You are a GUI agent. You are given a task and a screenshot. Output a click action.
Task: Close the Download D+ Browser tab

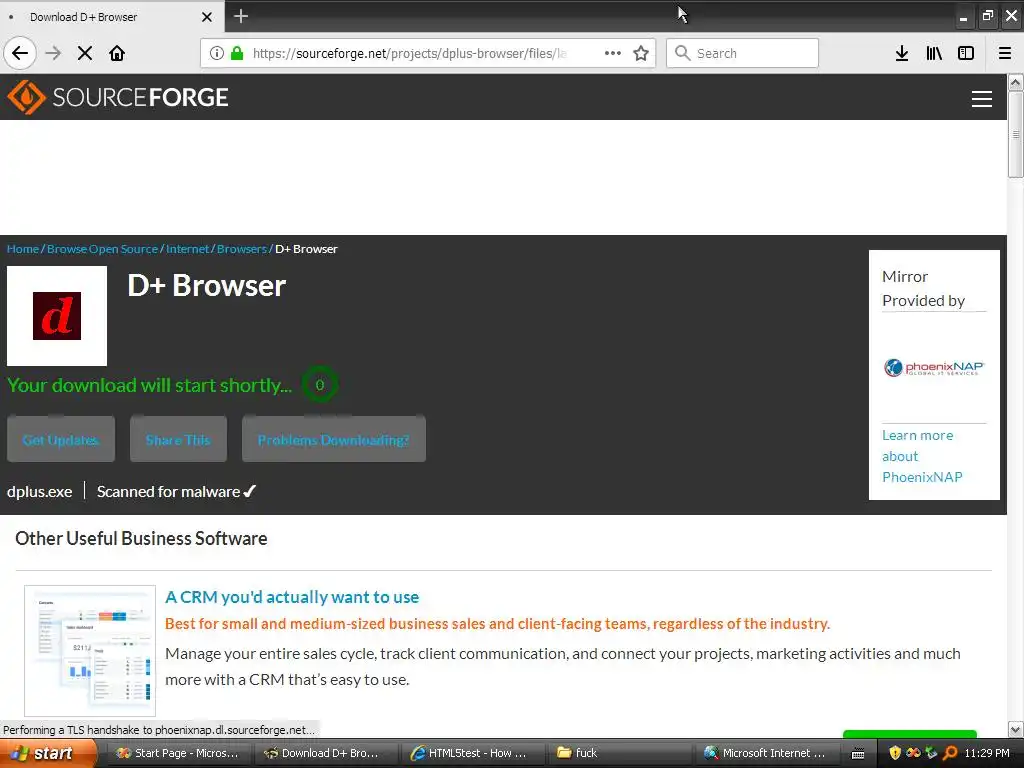(x=207, y=17)
